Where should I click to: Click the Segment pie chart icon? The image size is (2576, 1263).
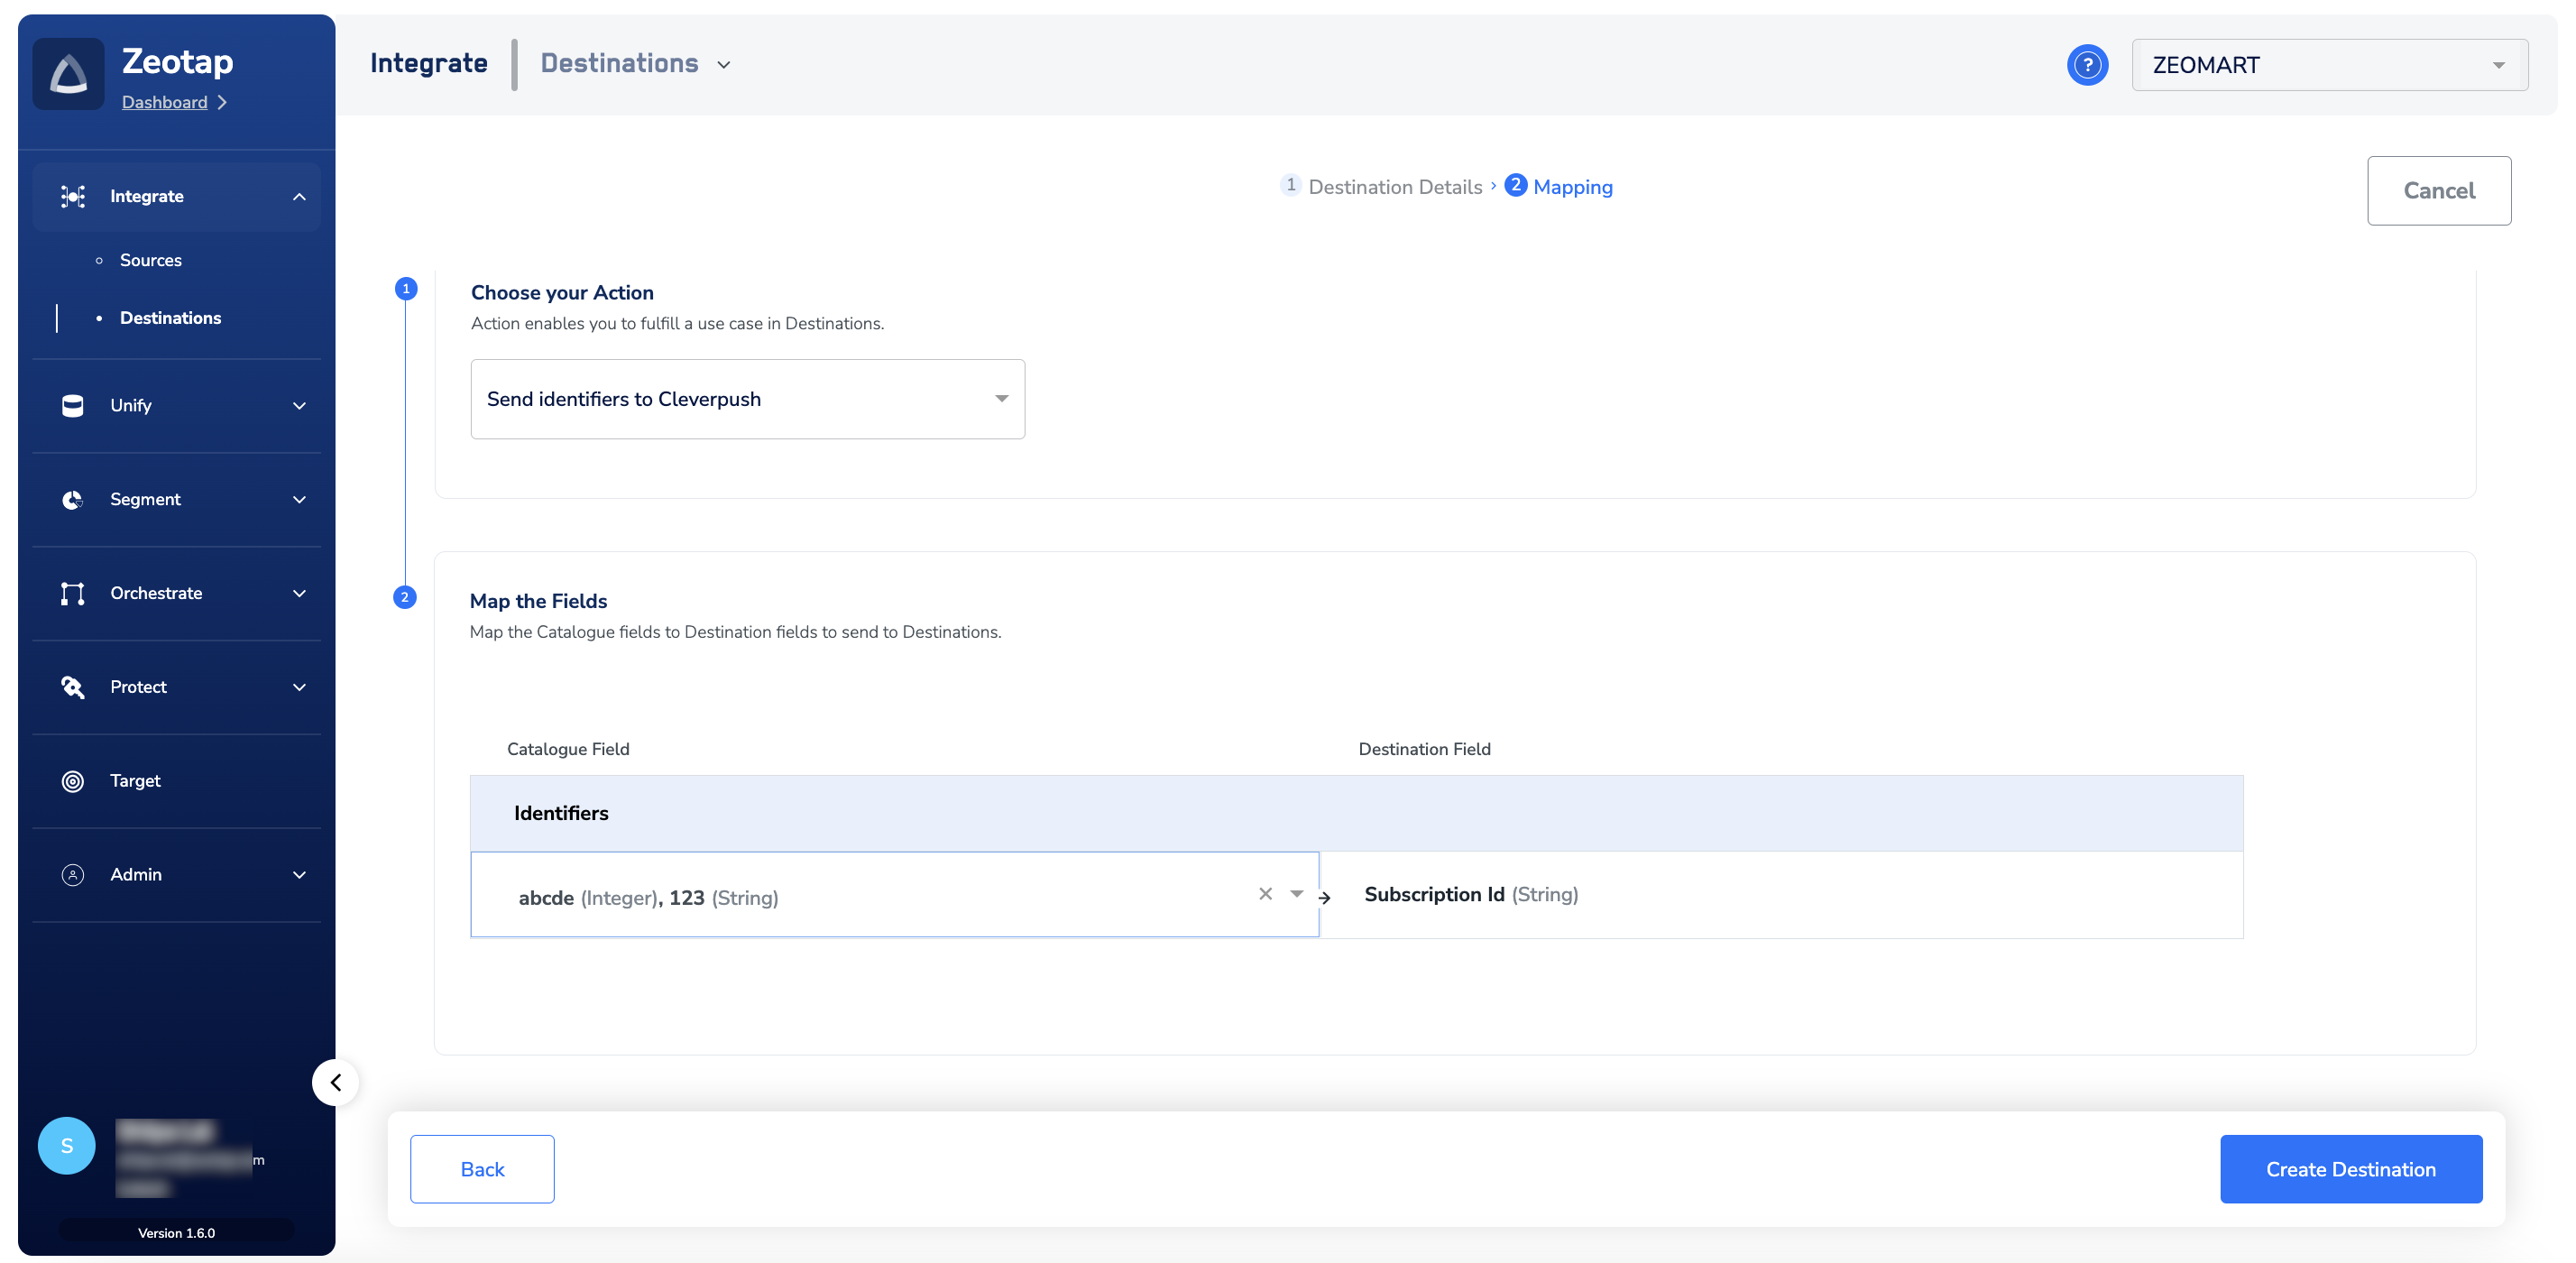(x=72, y=499)
